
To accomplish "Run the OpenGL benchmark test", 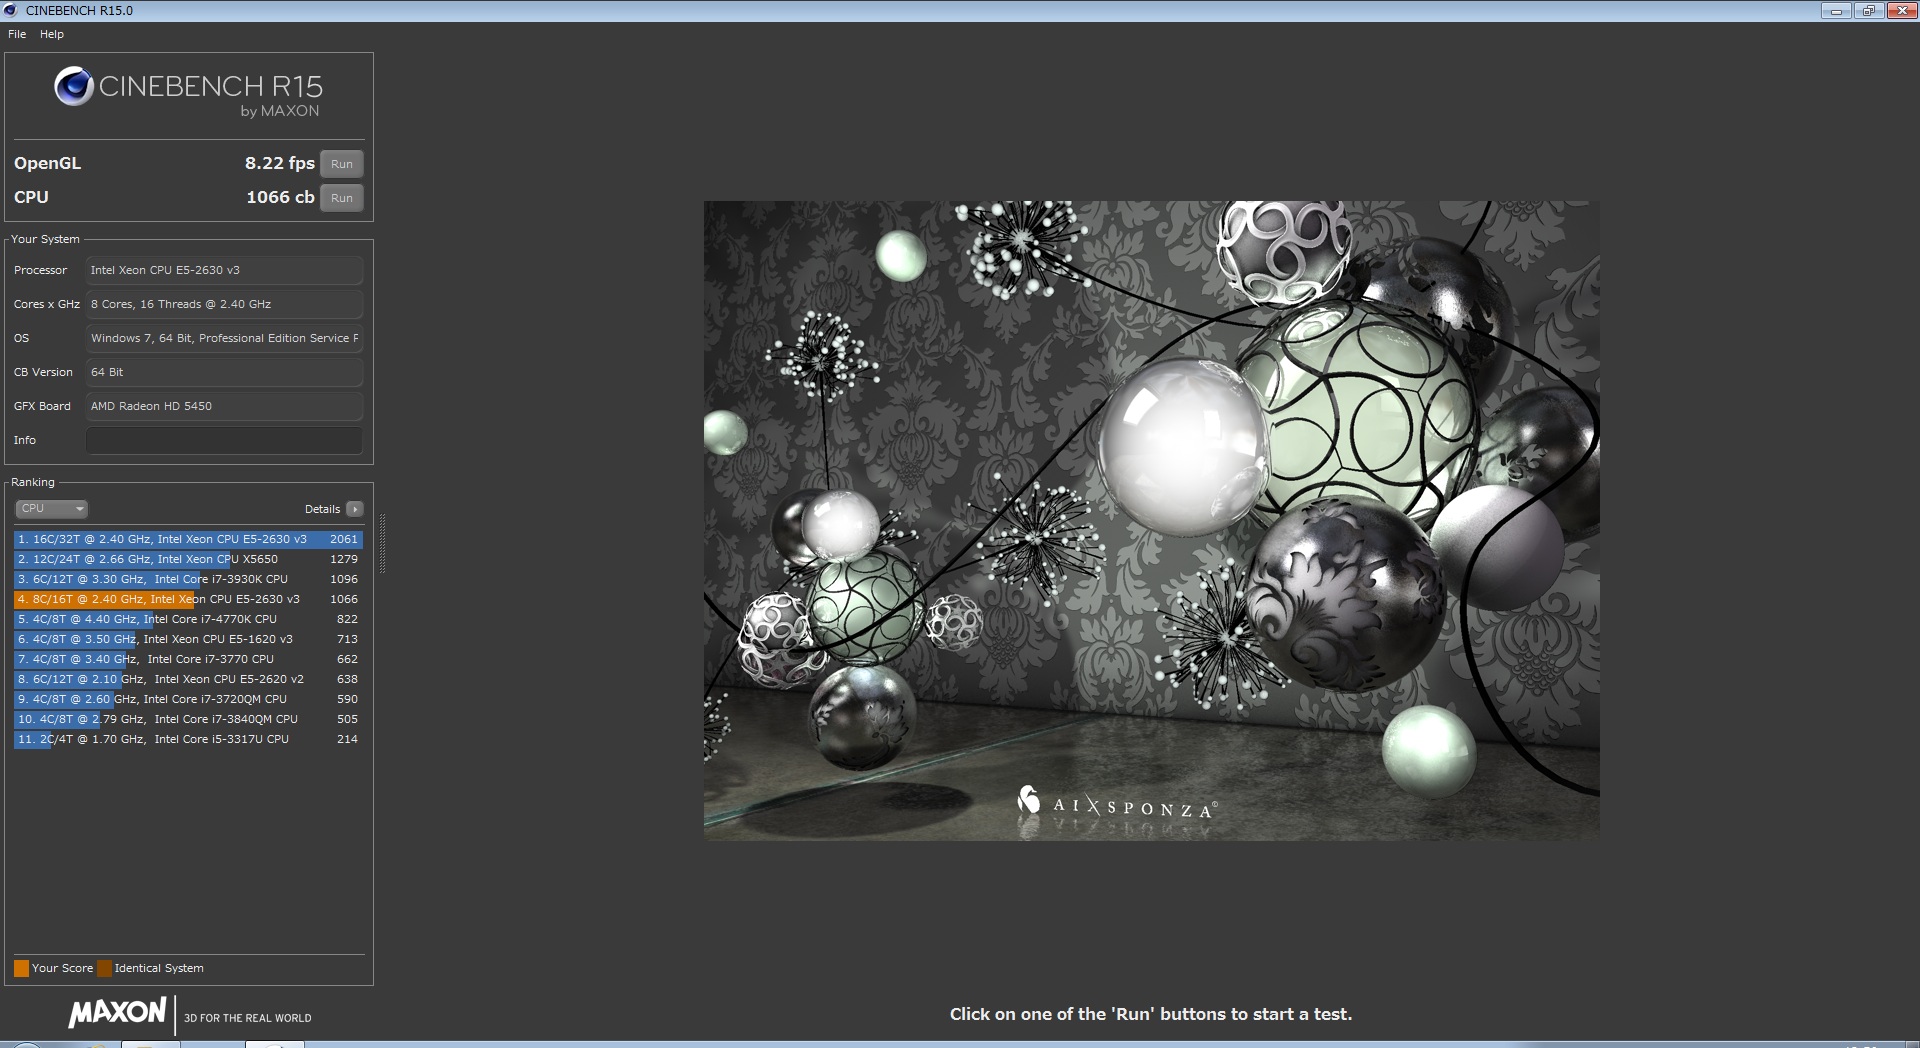I will pyautogui.click(x=341, y=164).
